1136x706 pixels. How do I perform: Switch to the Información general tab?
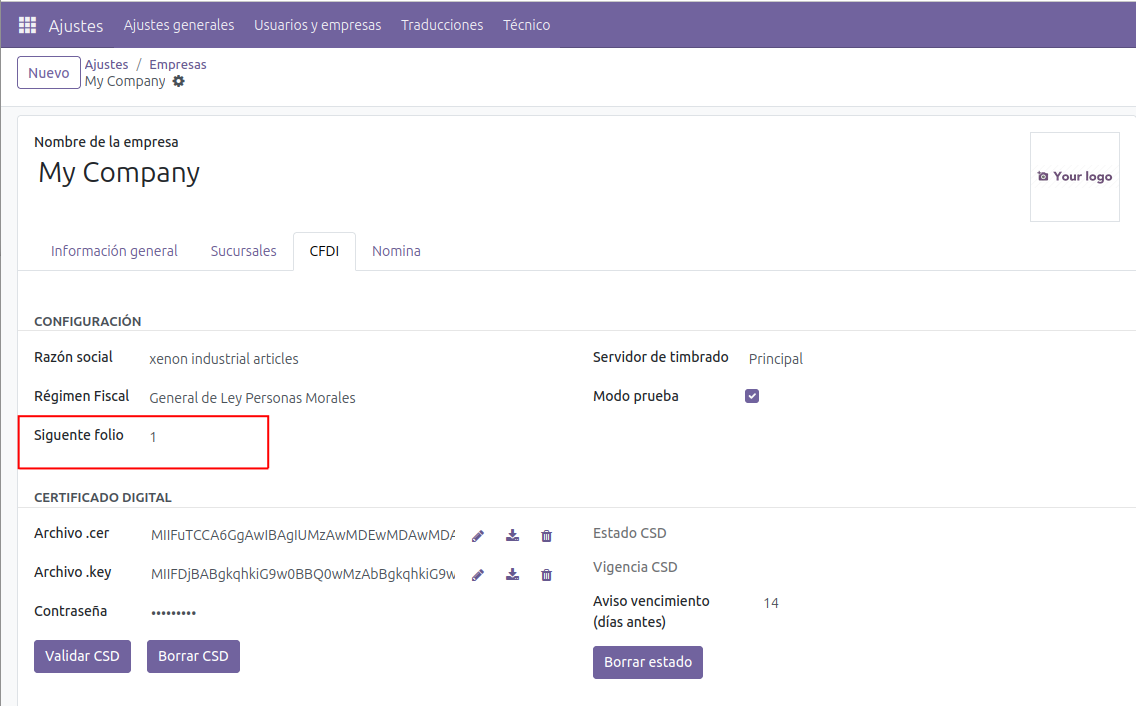(114, 251)
